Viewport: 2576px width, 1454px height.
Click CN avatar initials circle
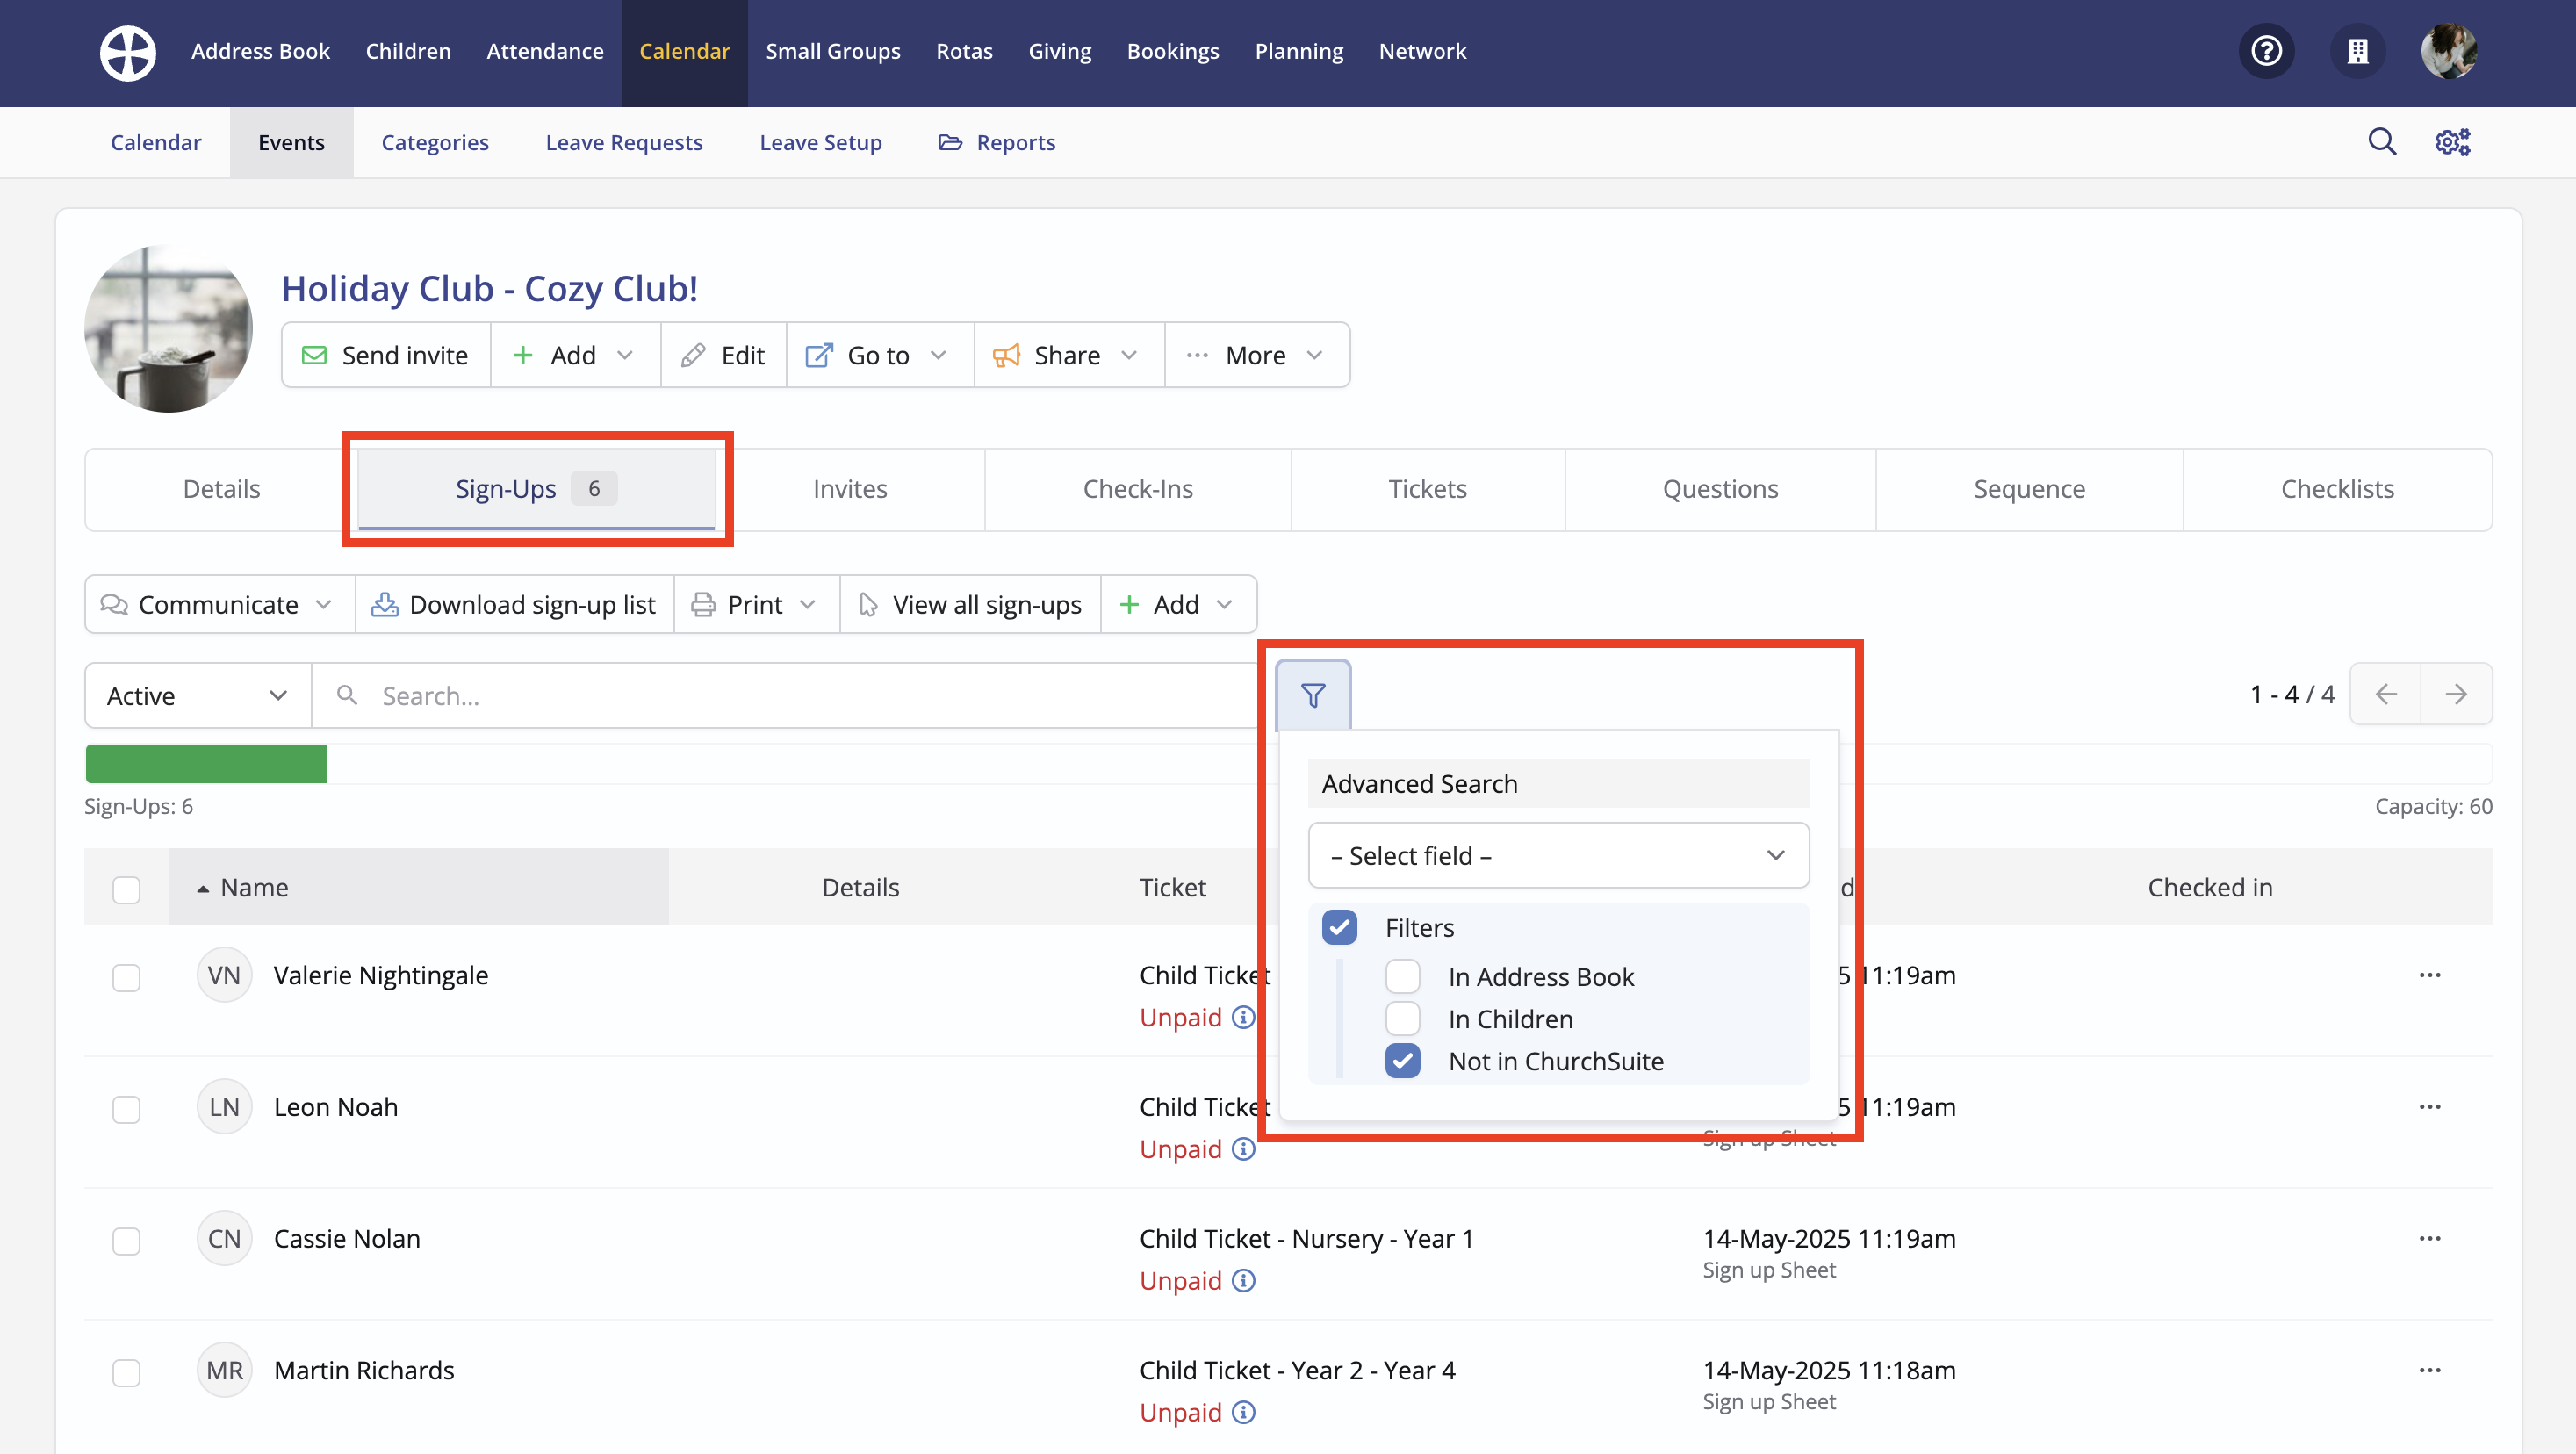(224, 1239)
